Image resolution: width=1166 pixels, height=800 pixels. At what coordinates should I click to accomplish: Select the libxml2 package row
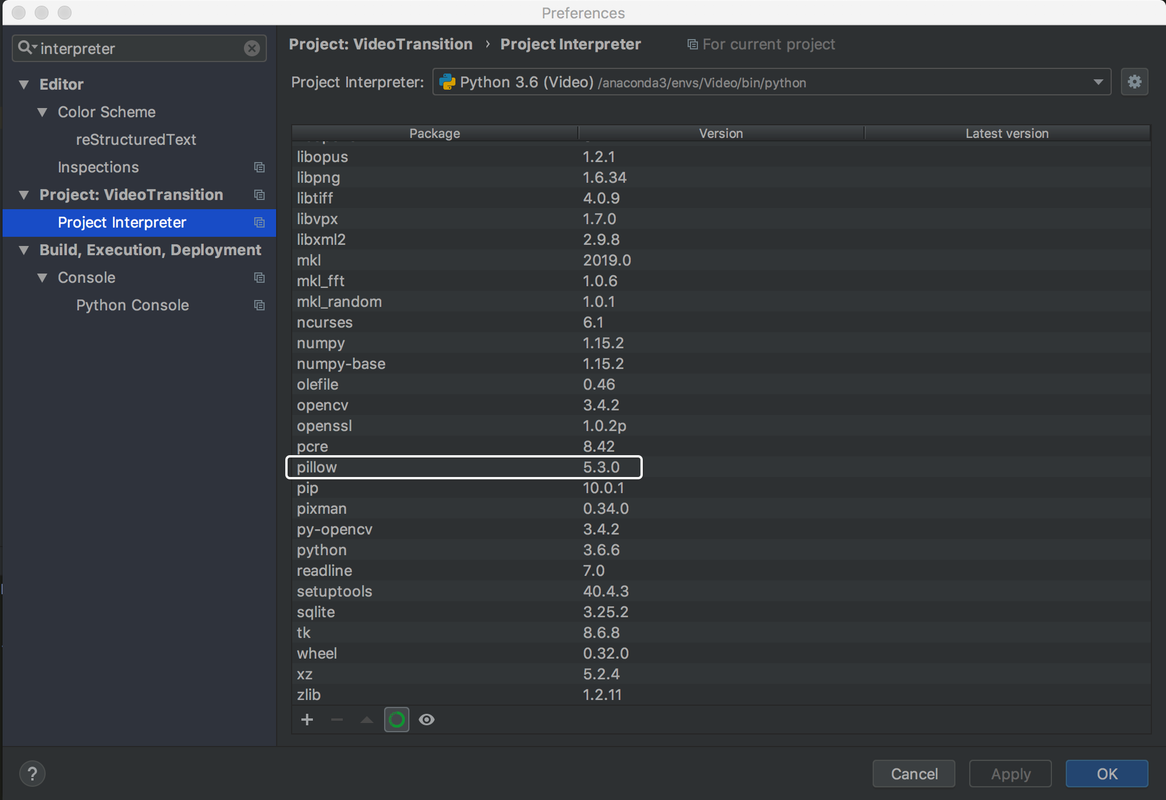721,239
